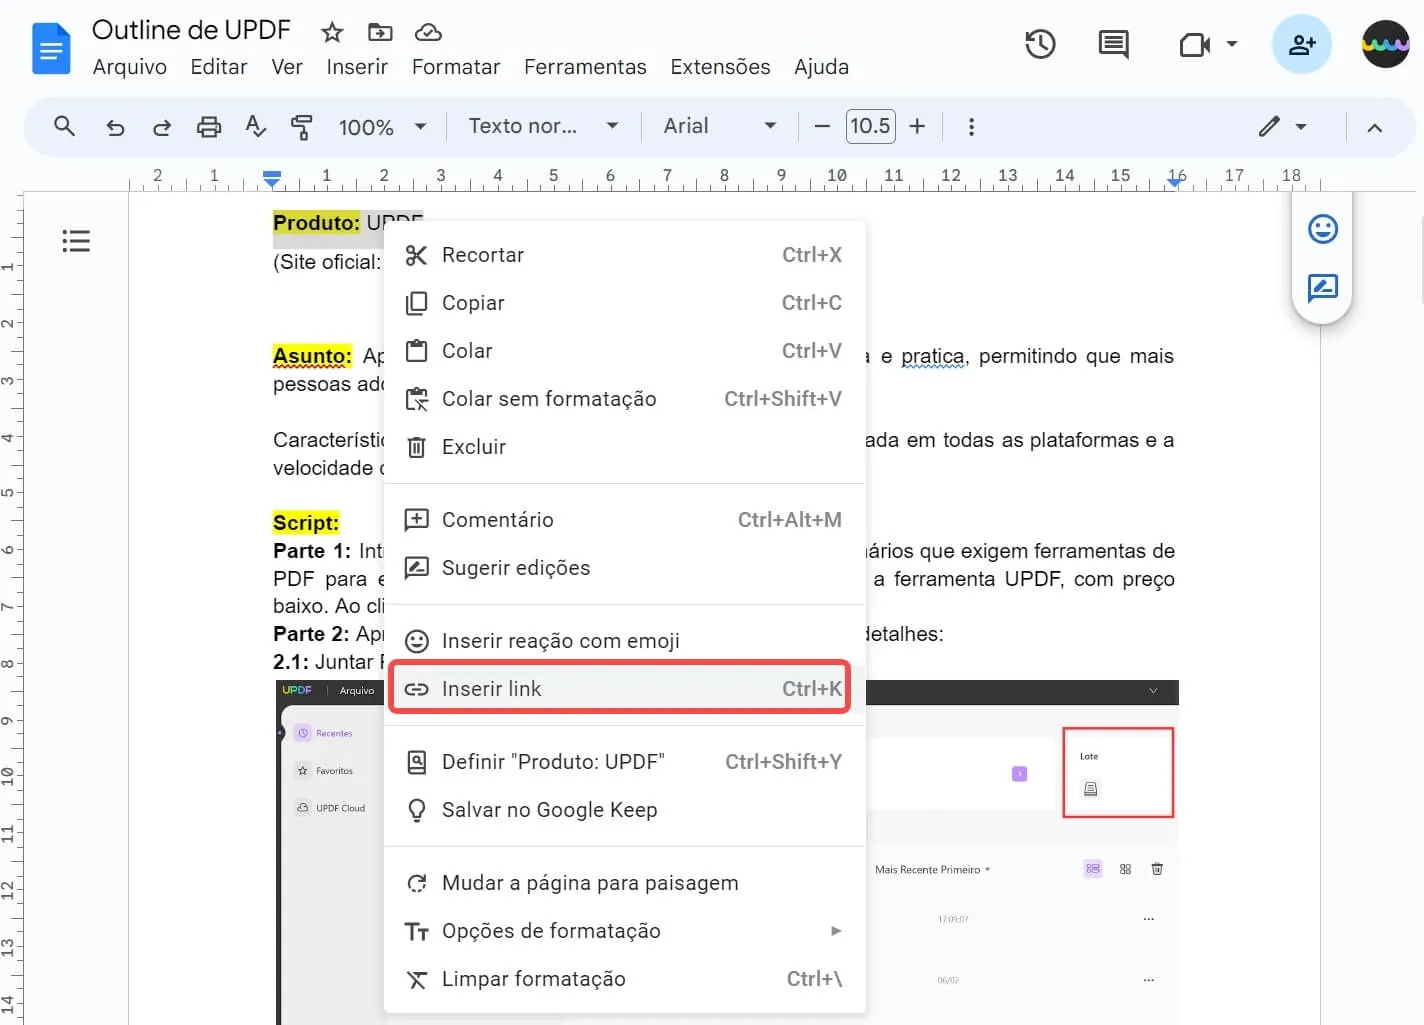Choose Colar in context menu
The image size is (1424, 1025).
click(625, 351)
